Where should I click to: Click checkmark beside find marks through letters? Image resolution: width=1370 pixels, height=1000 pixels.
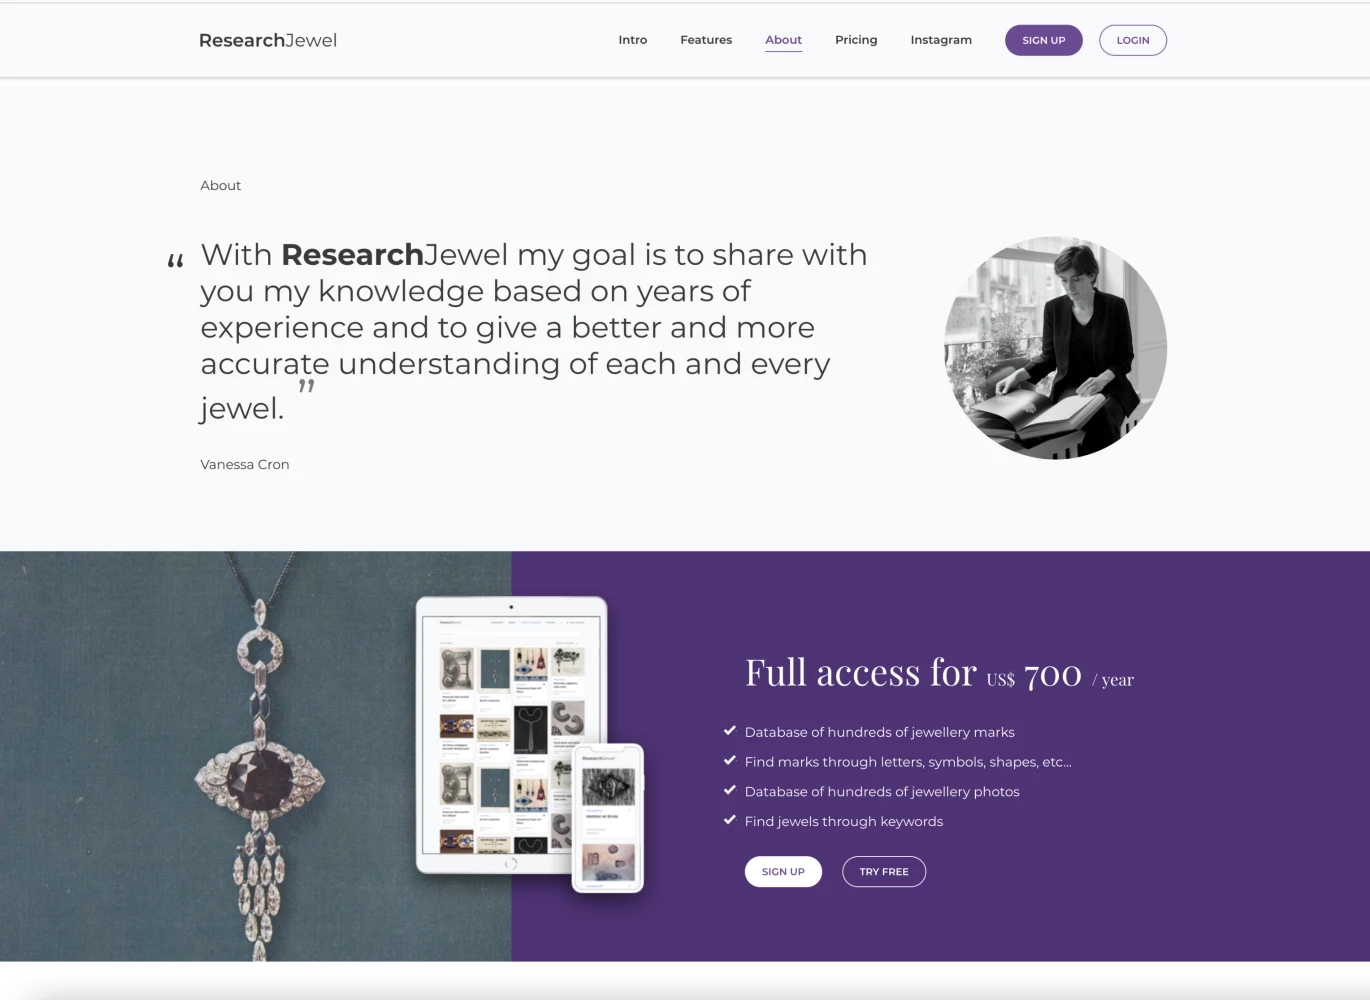click(x=730, y=761)
